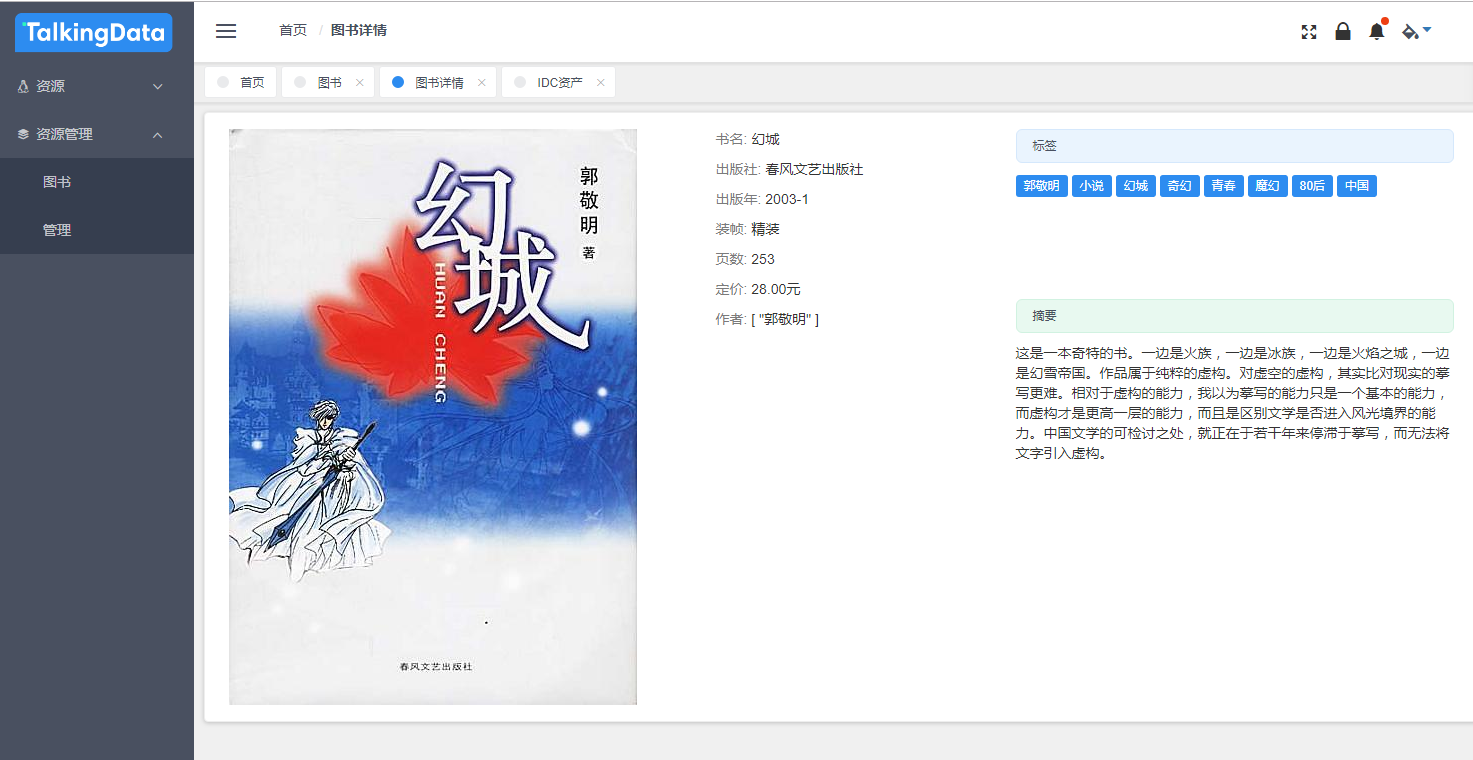Screen dimensions: 1473x760
Task: Close the IDC资产 tab
Action: point(601,83)
